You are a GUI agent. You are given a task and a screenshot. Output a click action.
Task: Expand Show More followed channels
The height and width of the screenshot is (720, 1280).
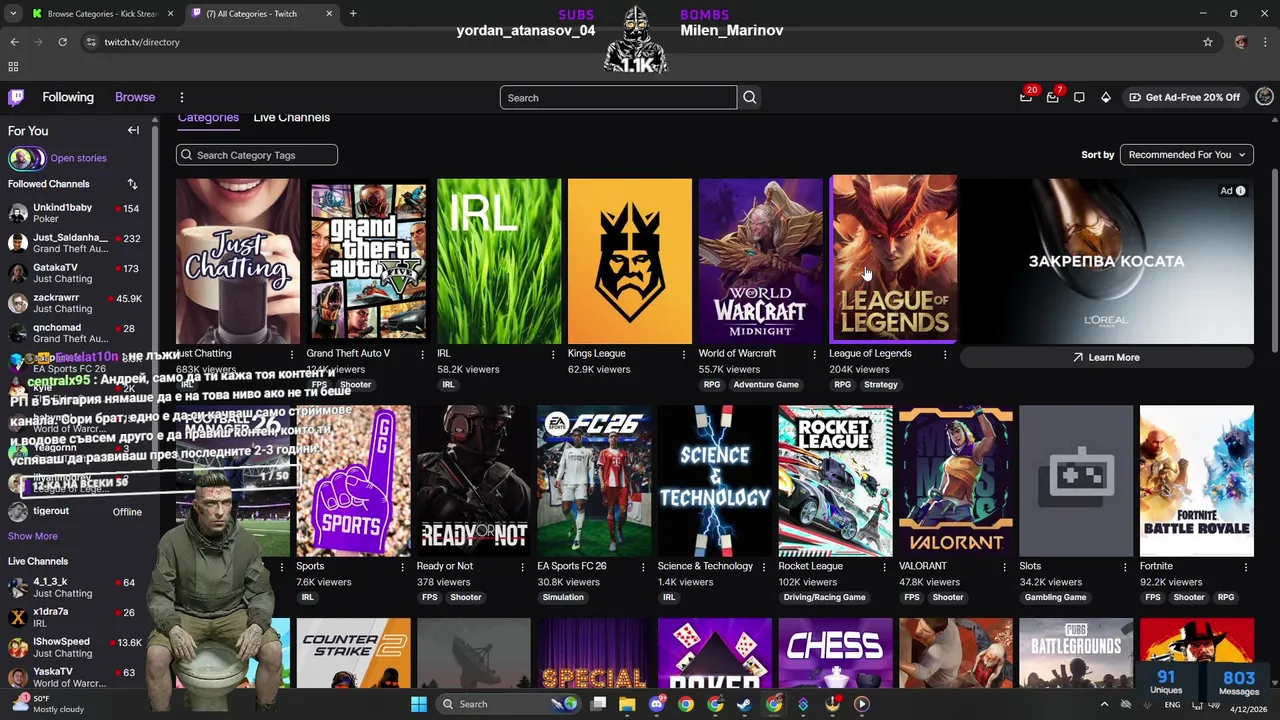[33, 536]
